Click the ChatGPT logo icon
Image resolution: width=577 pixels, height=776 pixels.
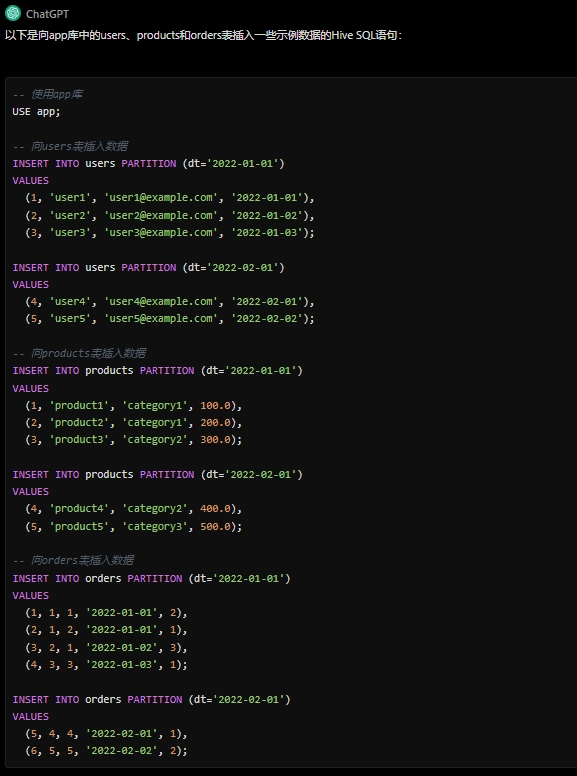[x=13, y=13]
